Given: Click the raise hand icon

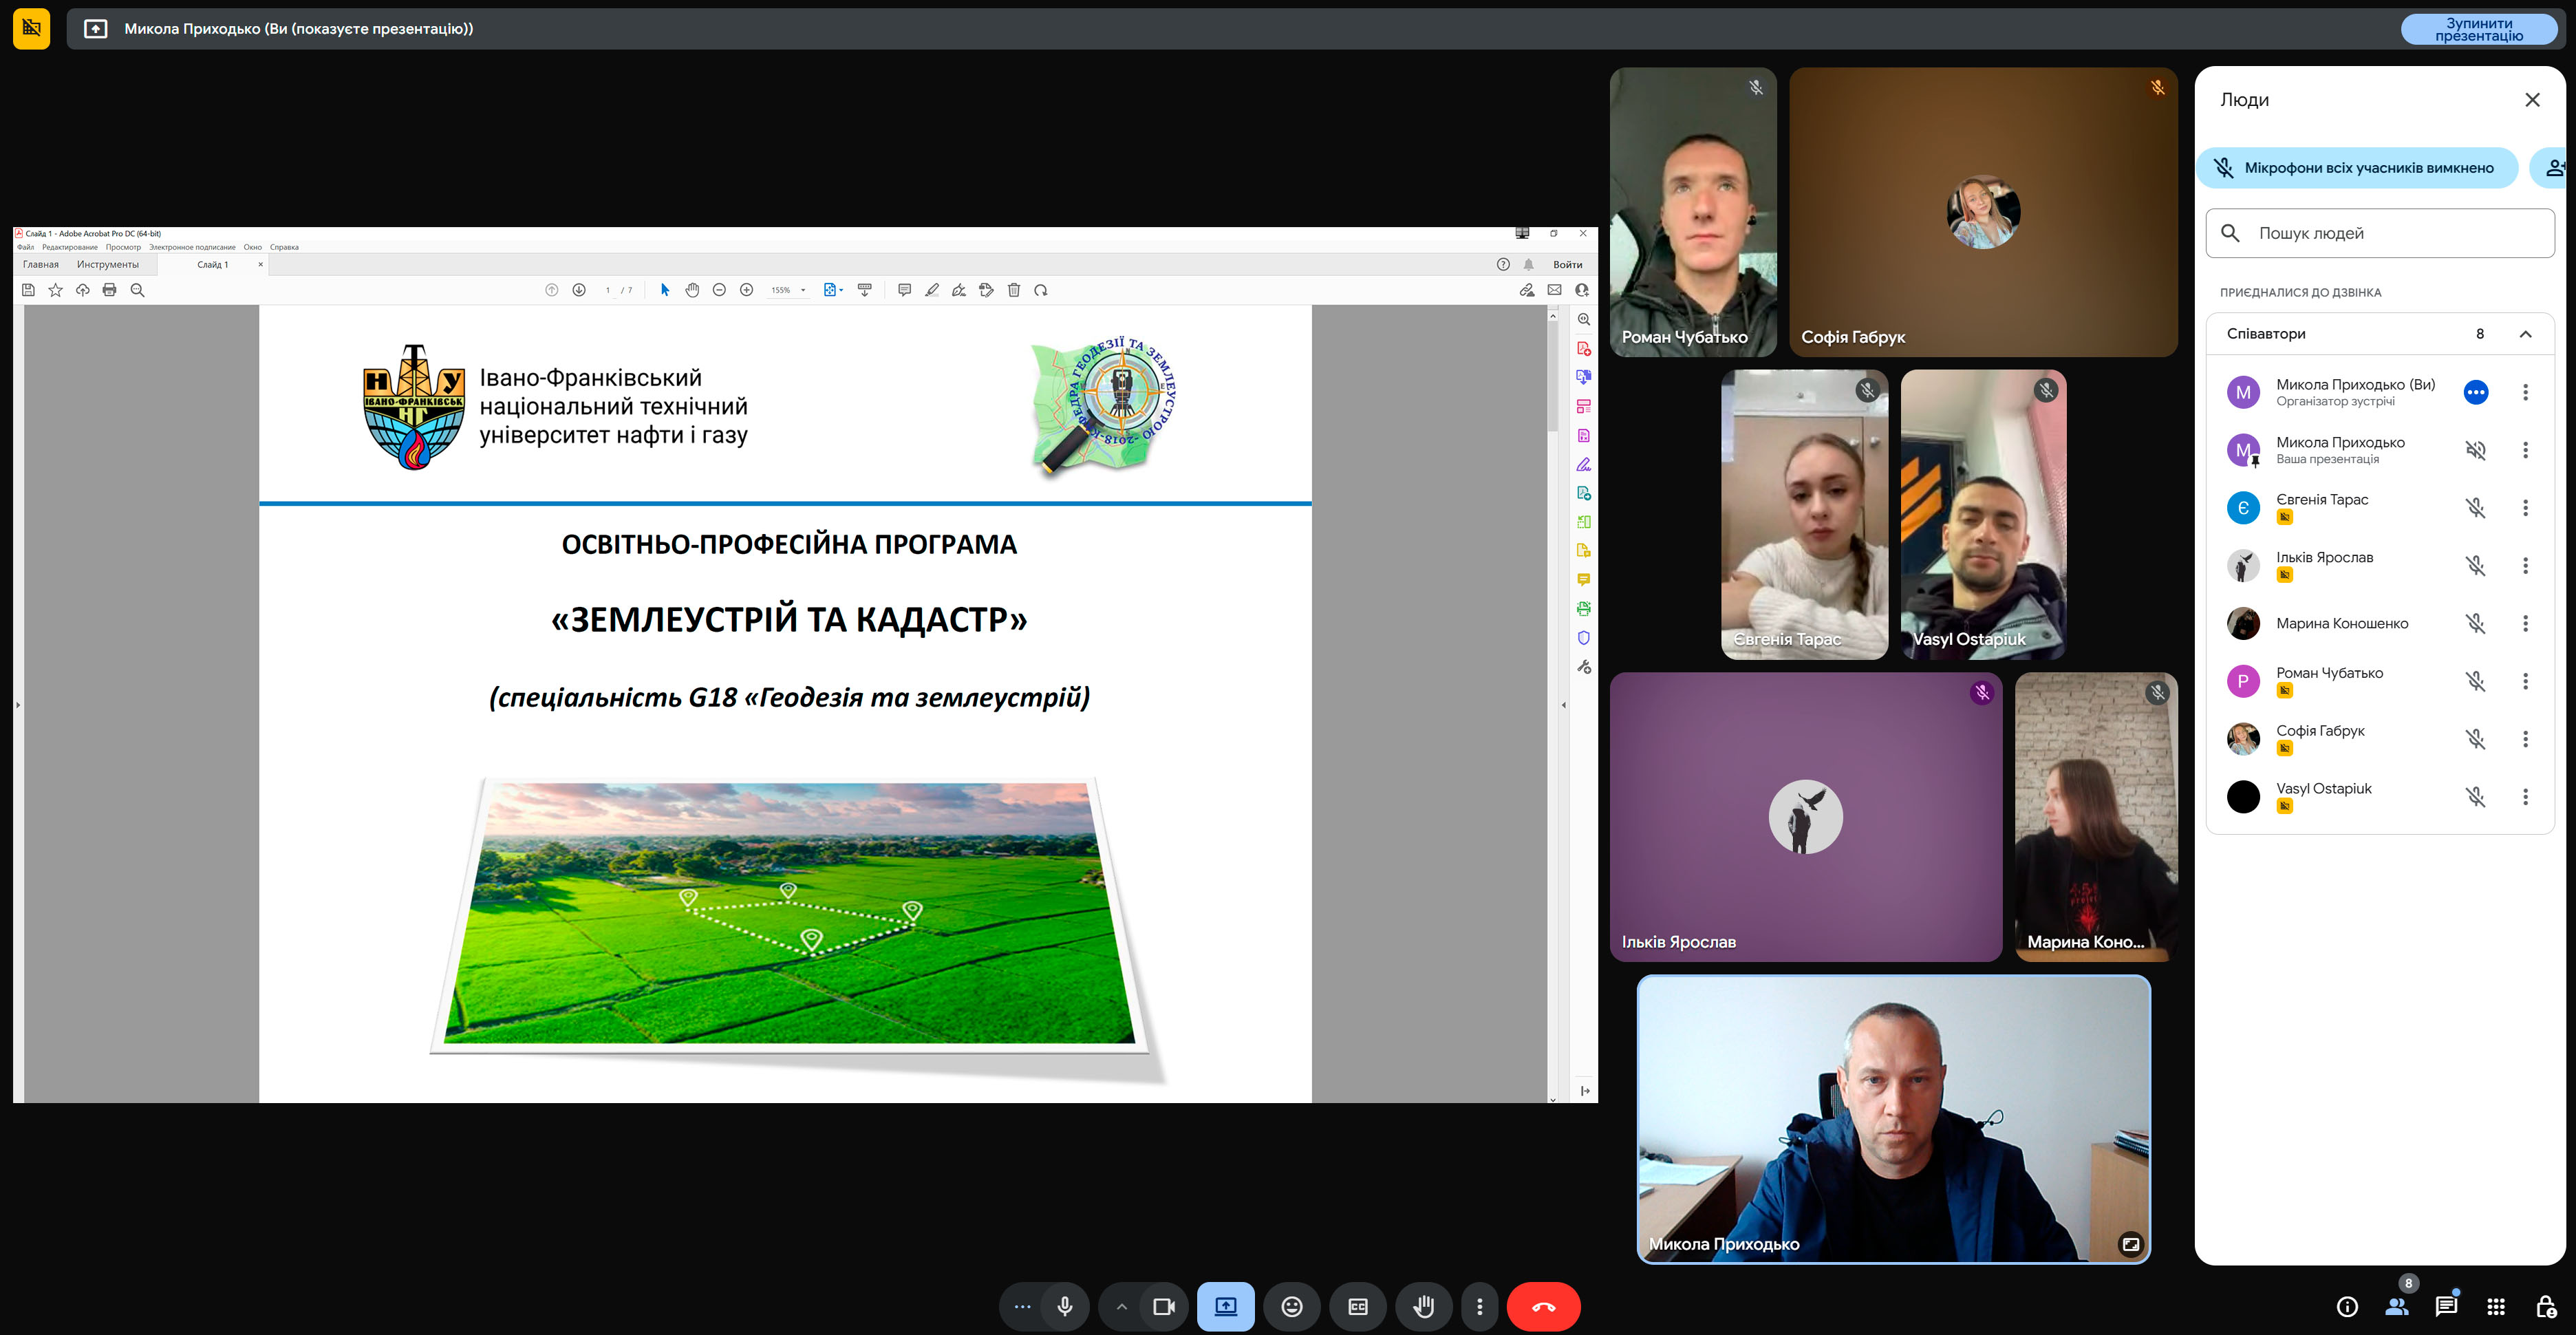Looking at the screenshot, I should coord(1423,1306).
